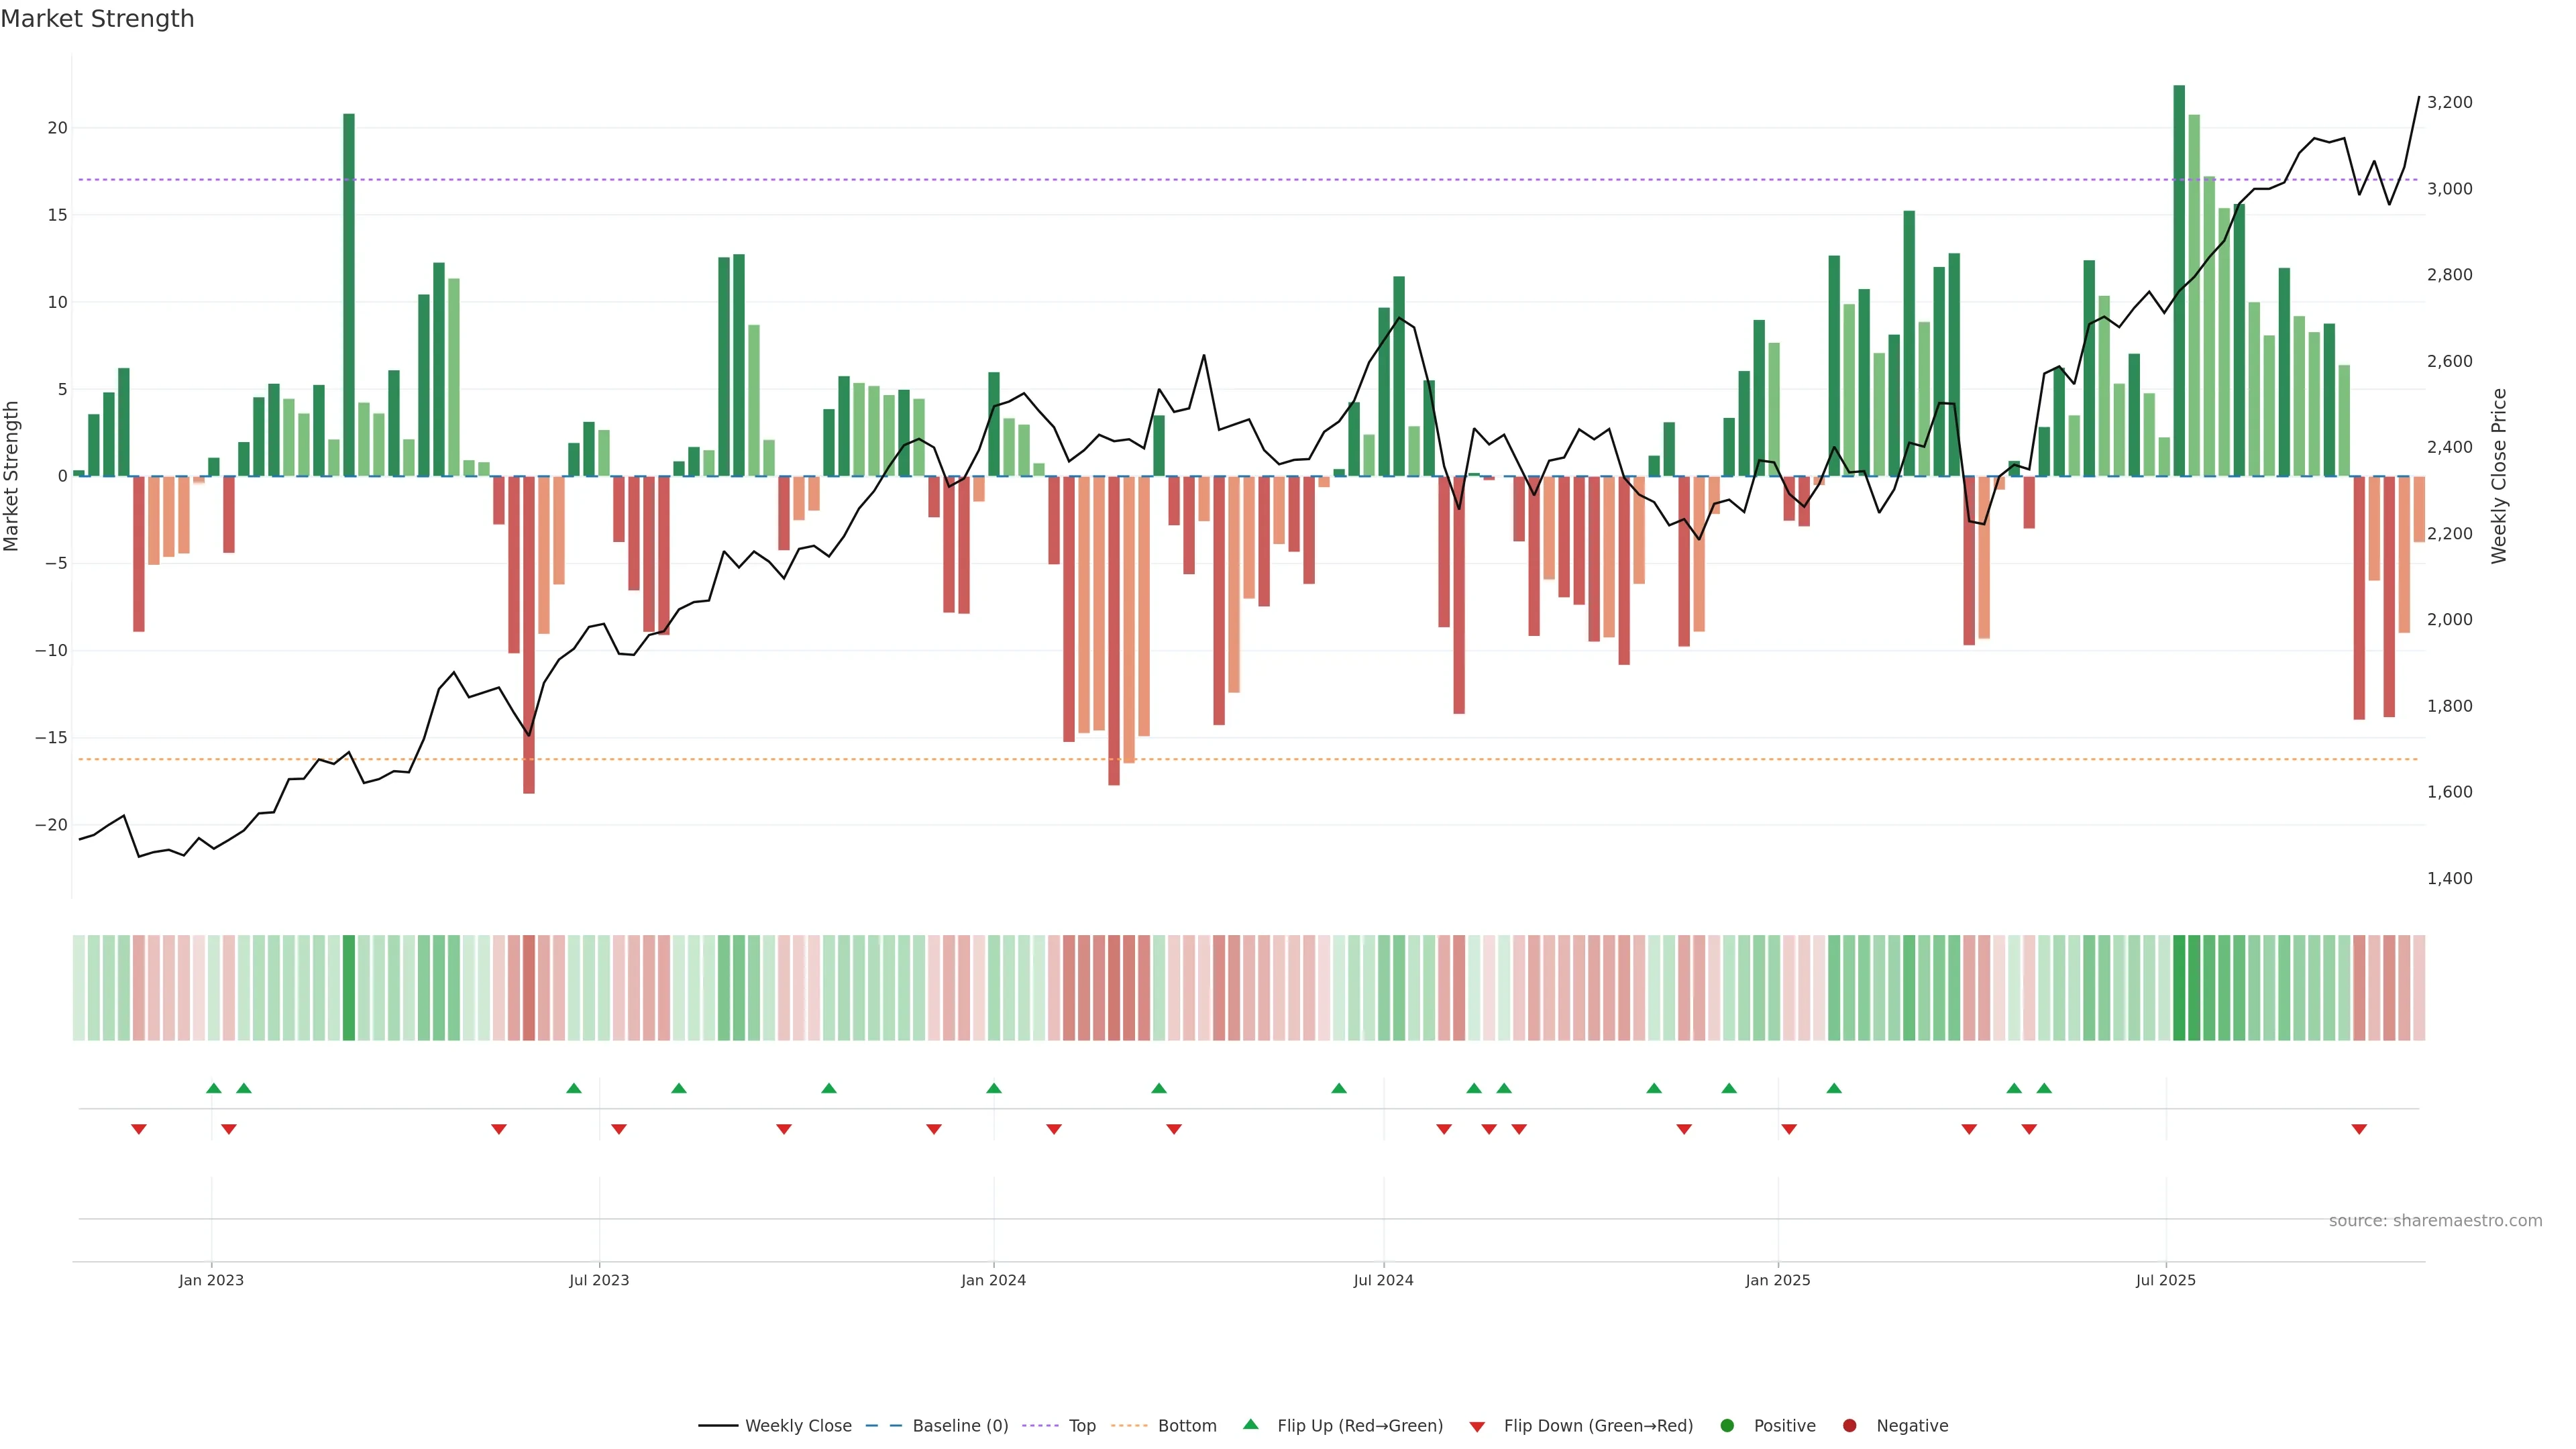Click the Flip Down red triangle legend icon
Viewport: 2576px width, 1449px height.
1477,1427
